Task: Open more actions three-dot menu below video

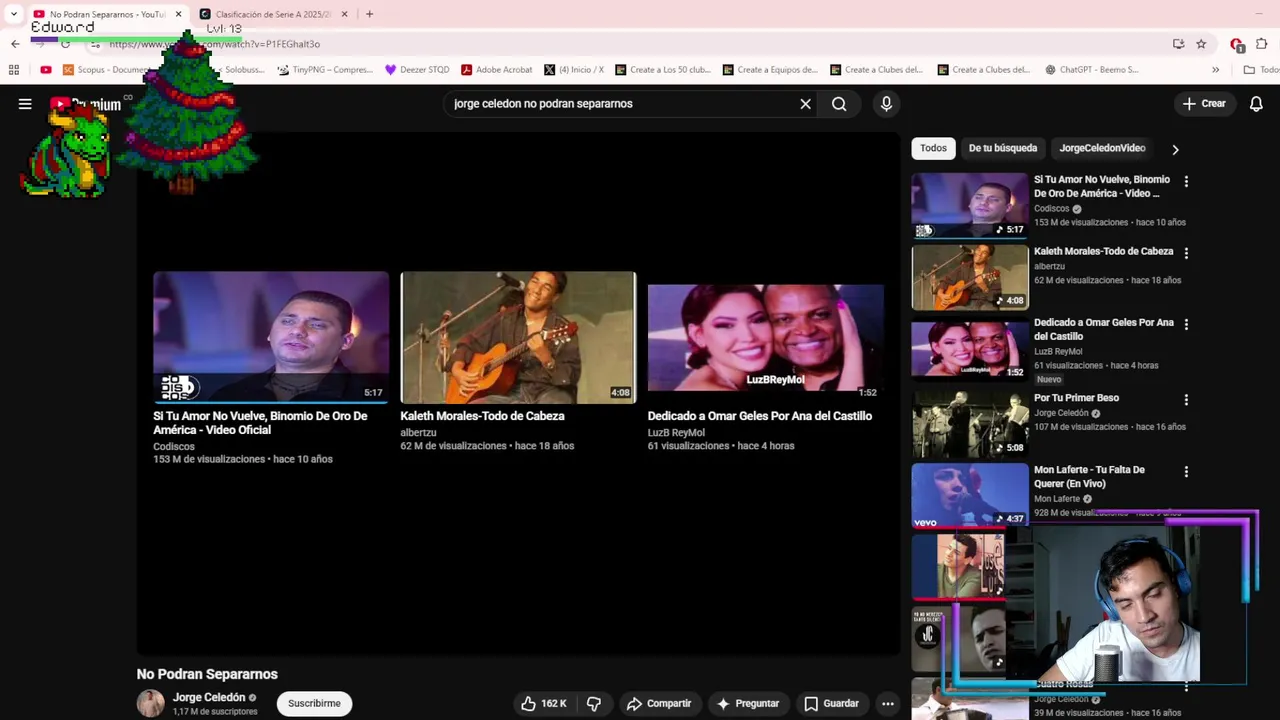Action: coord(887,703)
